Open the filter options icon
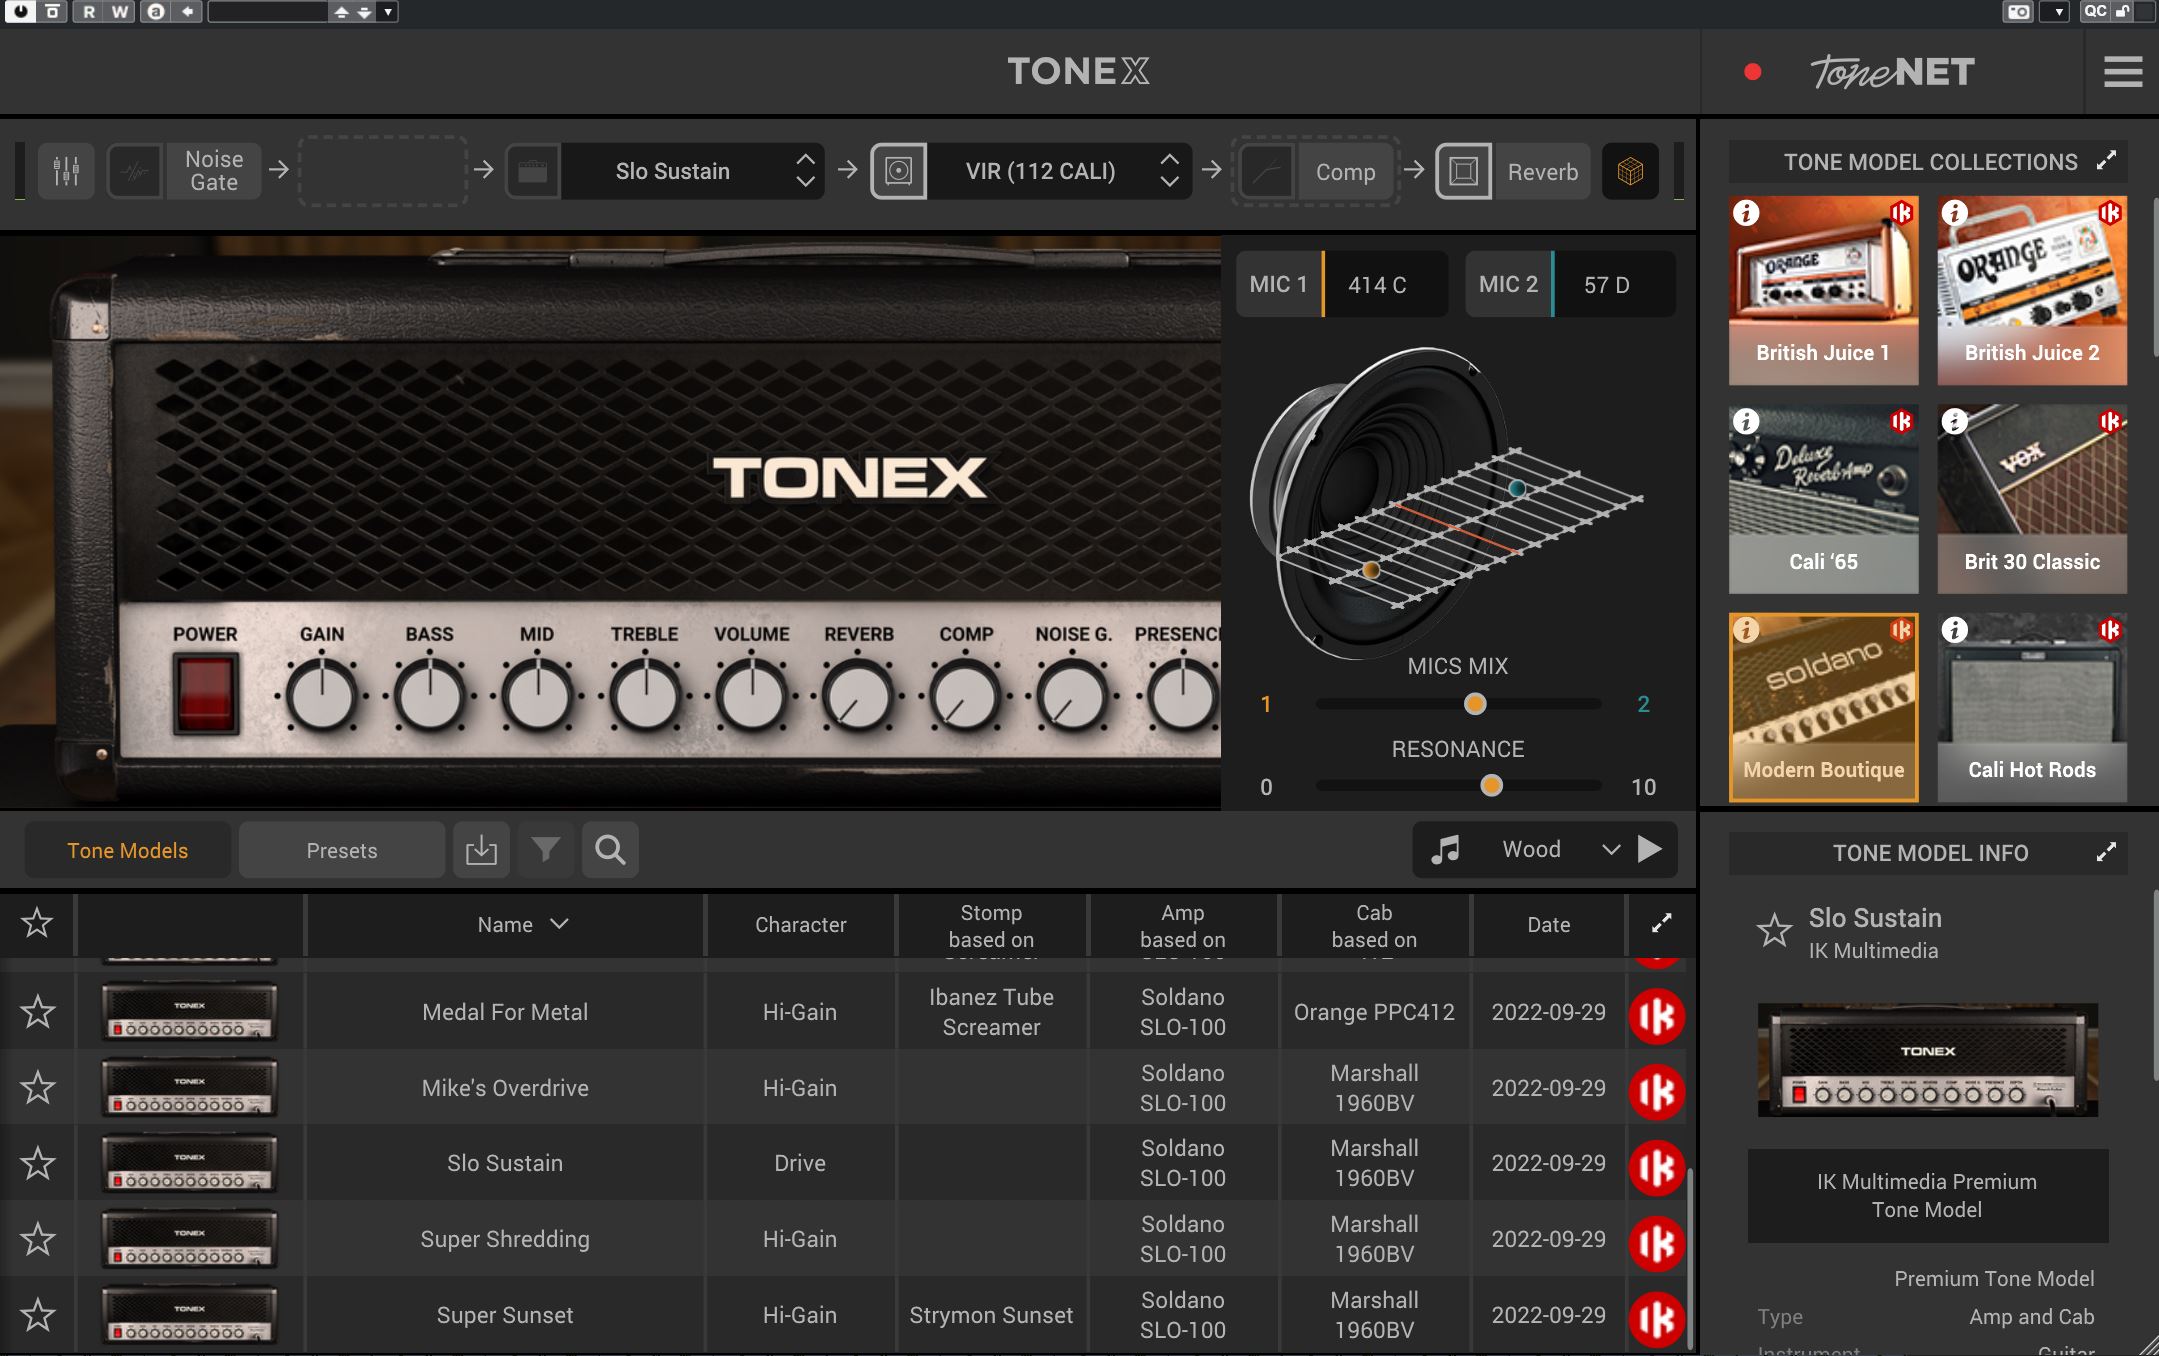This screenshot has width=2159, height=1356. 545,849
